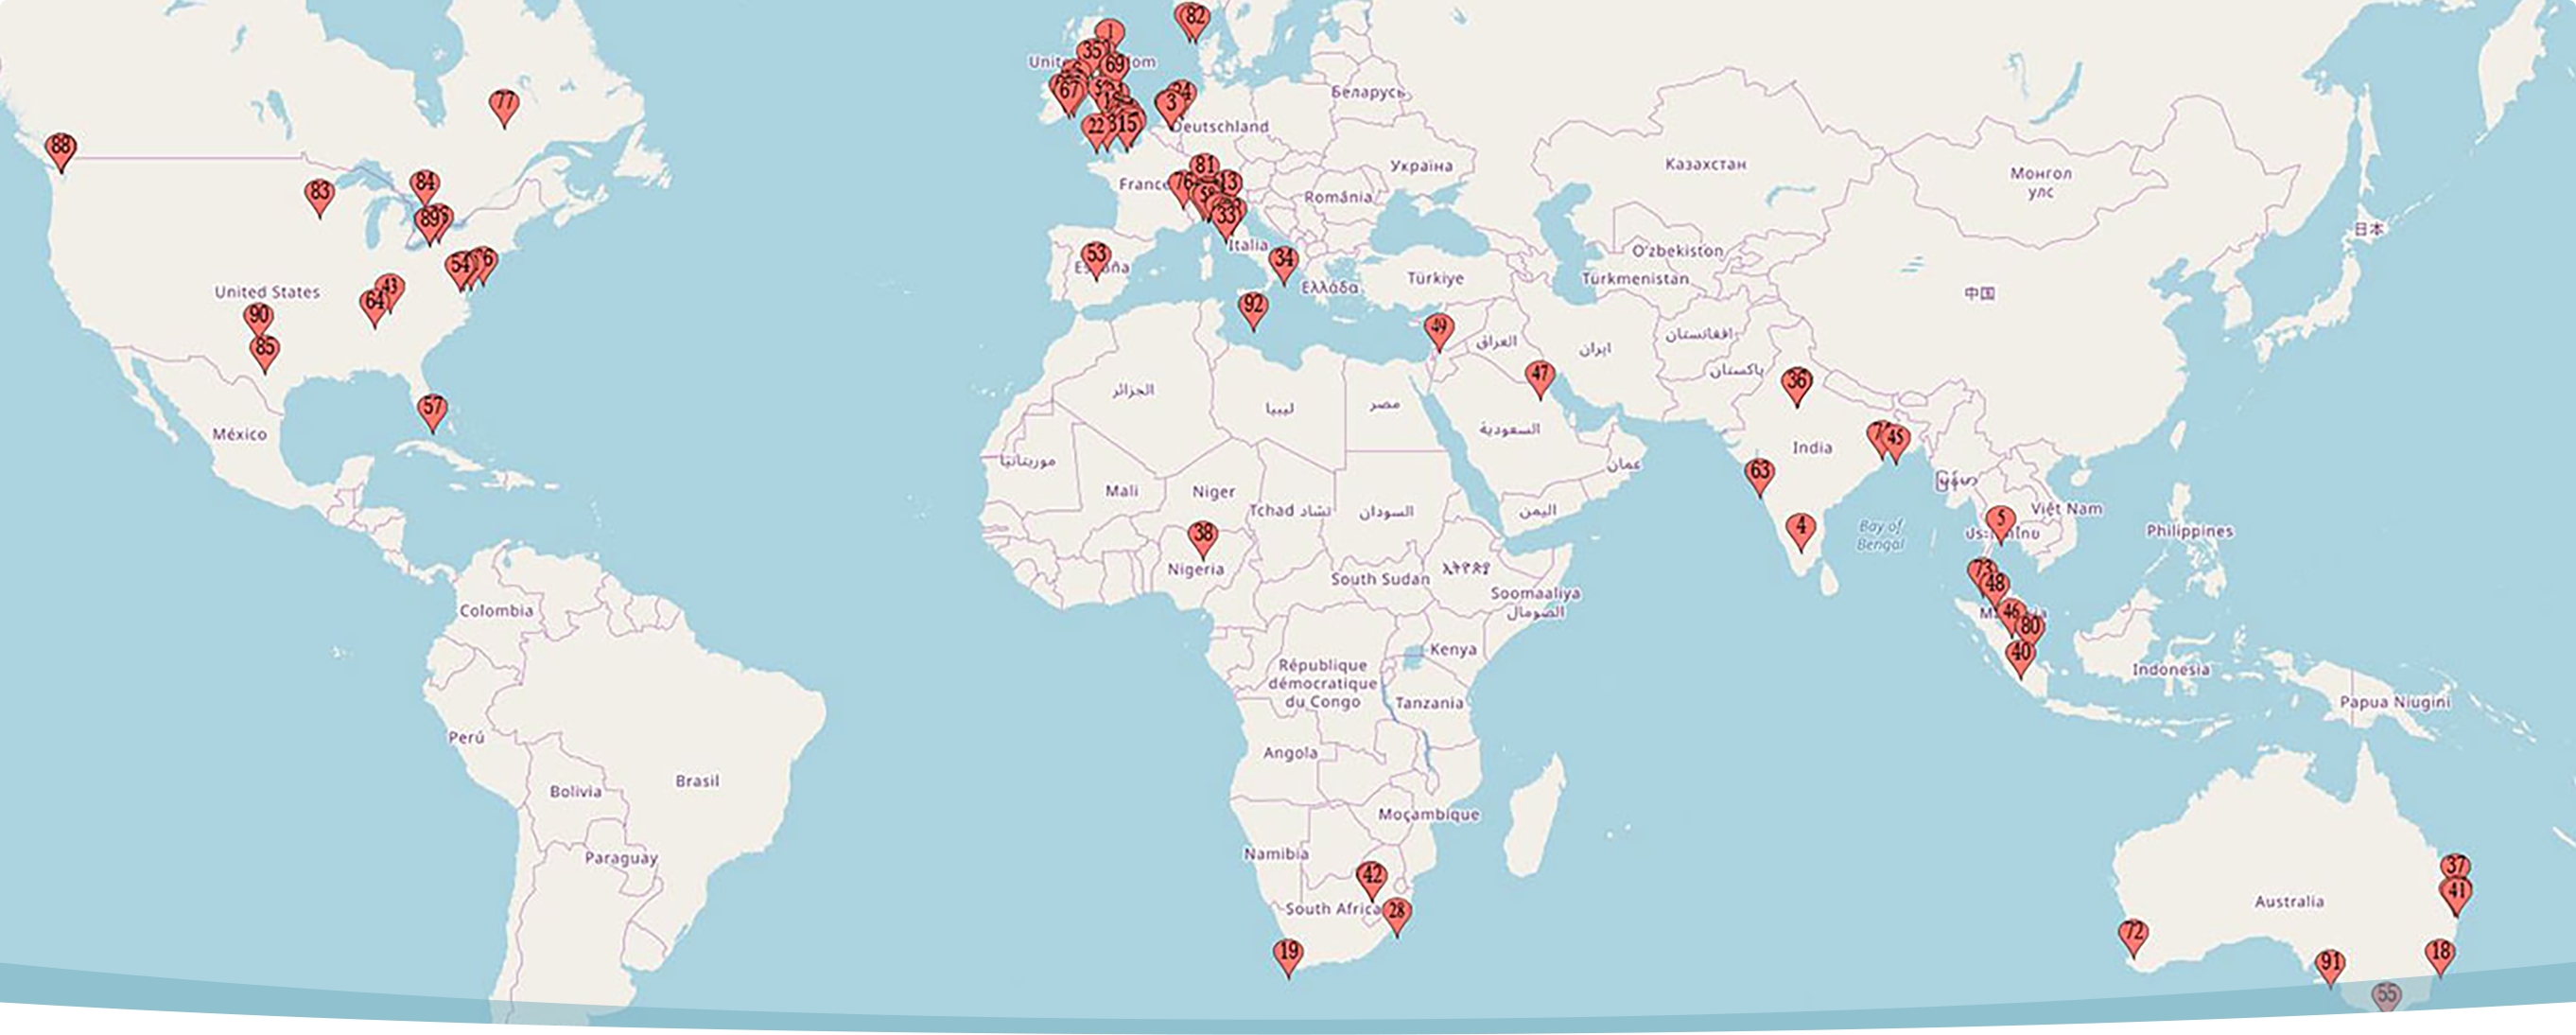Select marker 18 in southeast Australia
Screen dimensions: 2576x1035
click(2439, 954)
